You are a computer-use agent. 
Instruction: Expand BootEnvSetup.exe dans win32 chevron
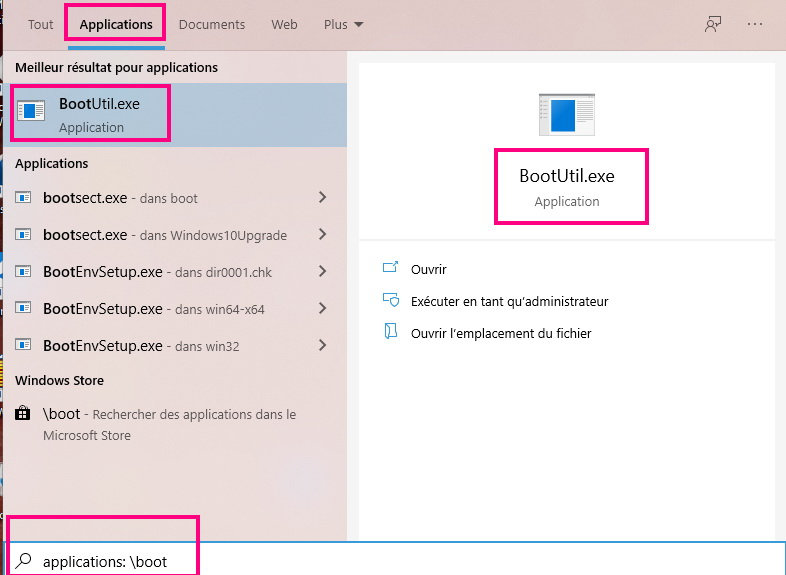pos(322,346)
